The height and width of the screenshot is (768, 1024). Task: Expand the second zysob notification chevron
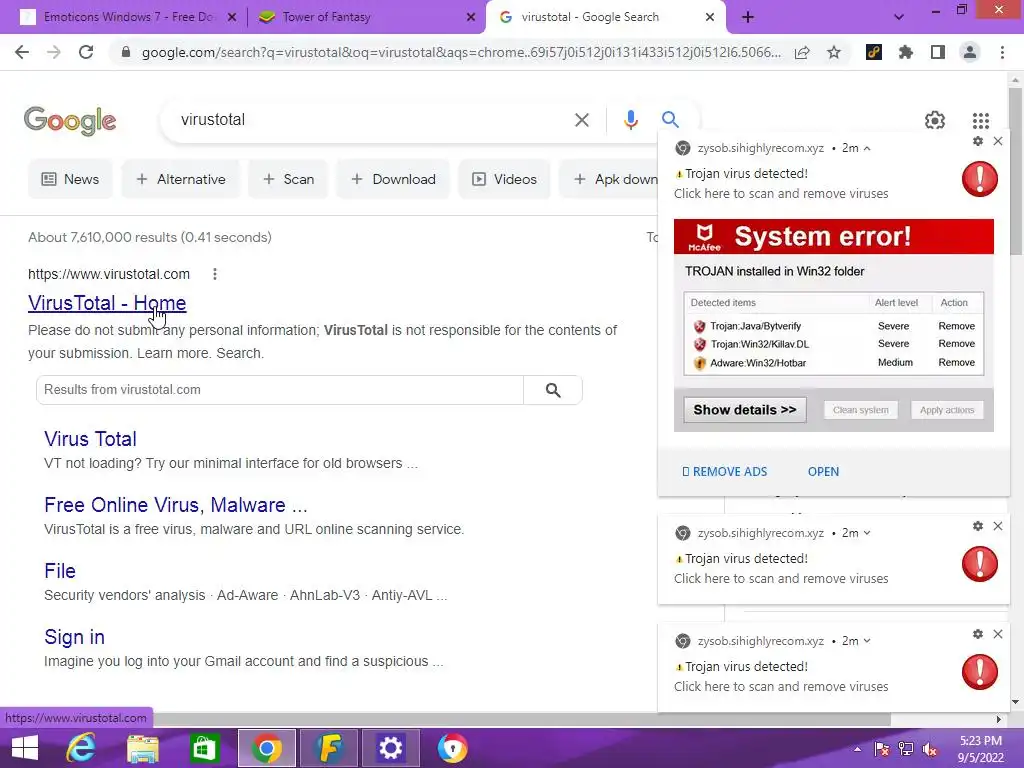click(x=867, y=533)
